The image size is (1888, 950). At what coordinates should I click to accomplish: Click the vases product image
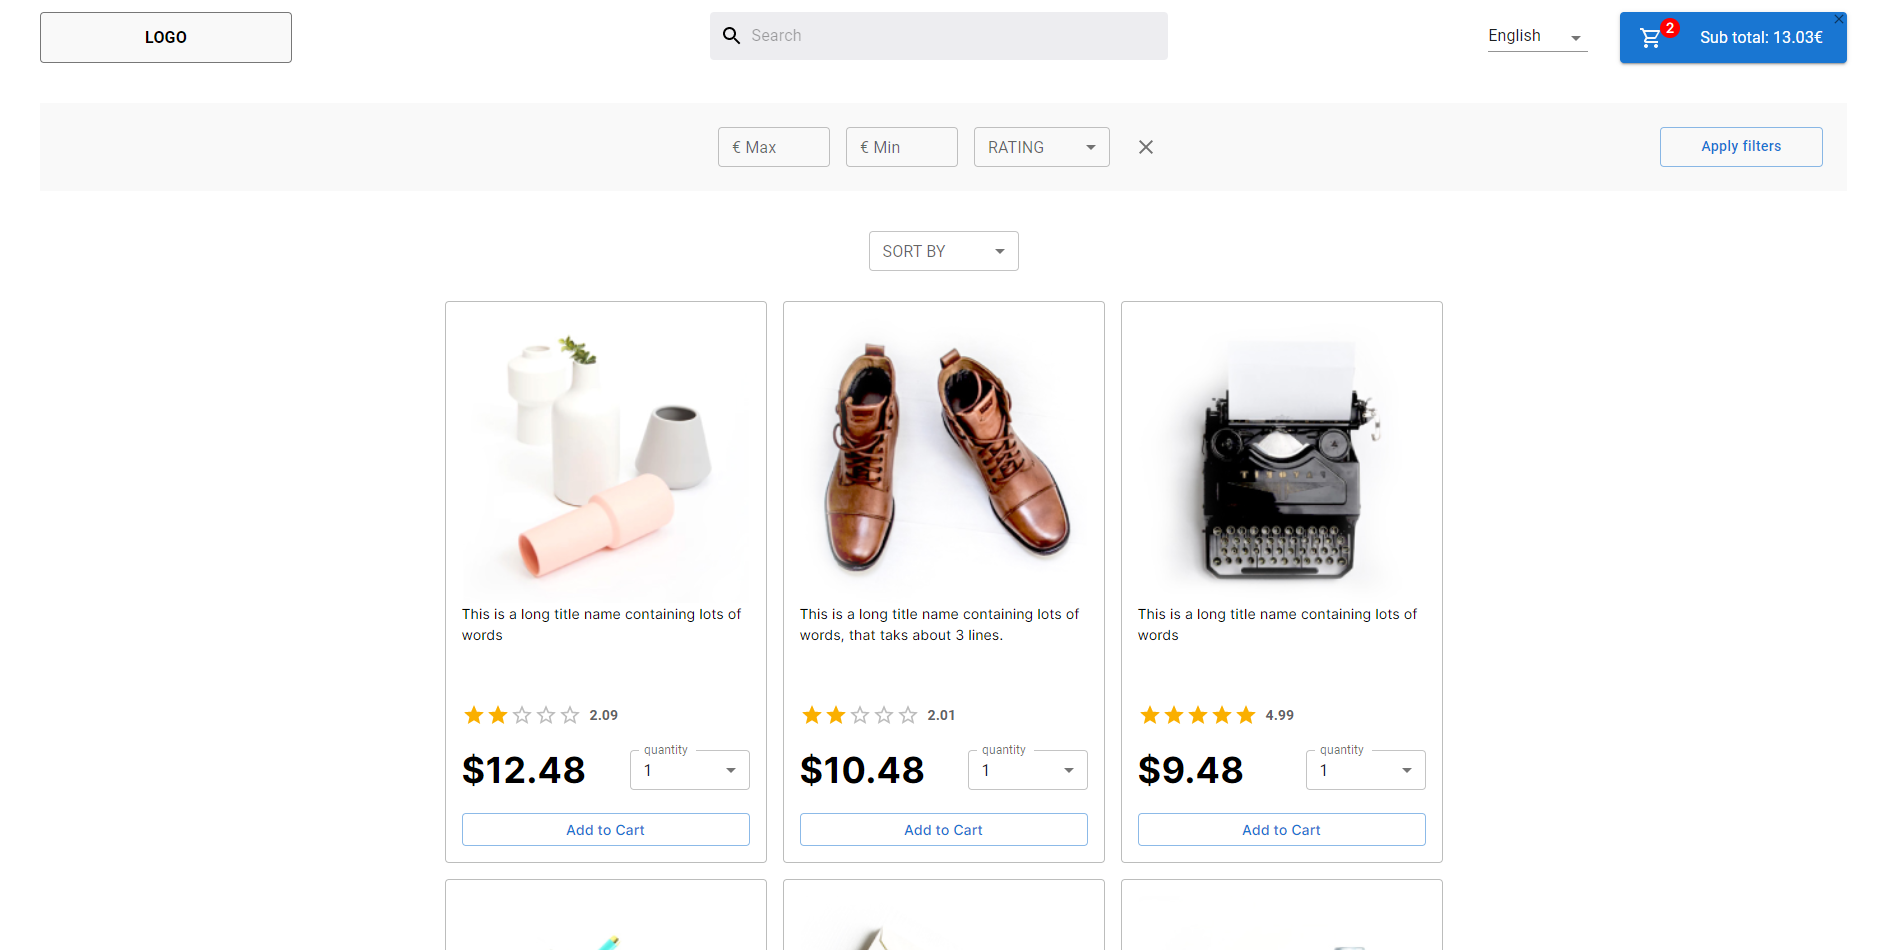click(606, 458)
